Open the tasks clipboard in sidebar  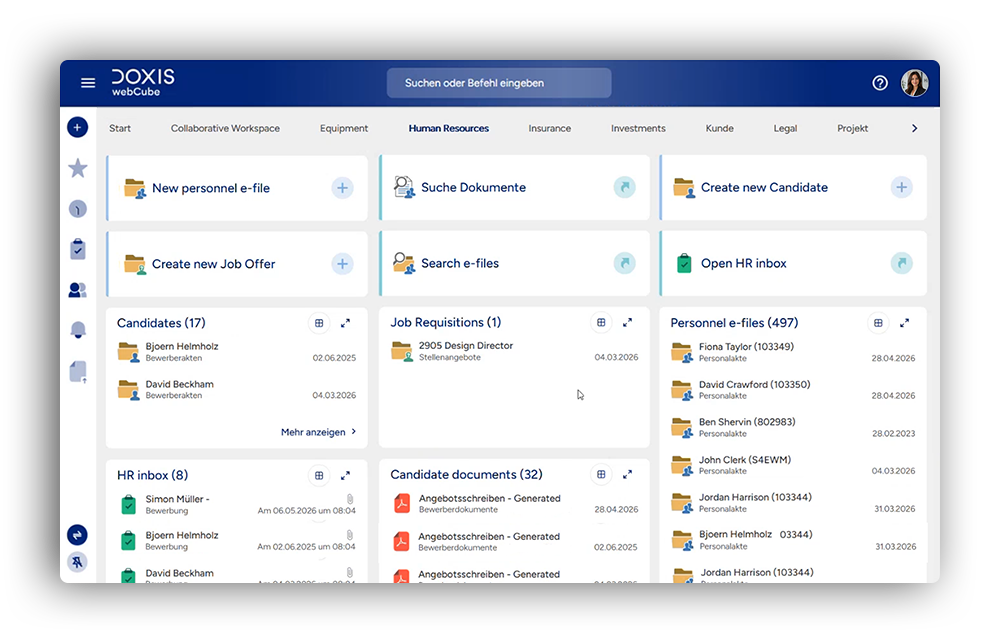[x=78, y=249]
